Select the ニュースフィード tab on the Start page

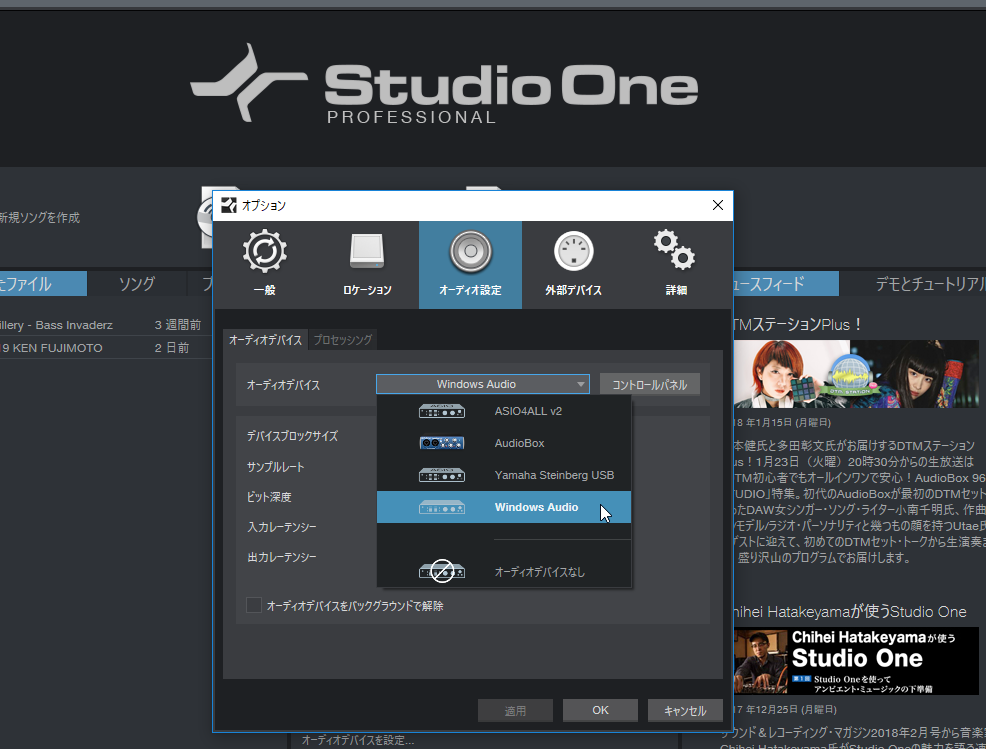coord(786,284)
